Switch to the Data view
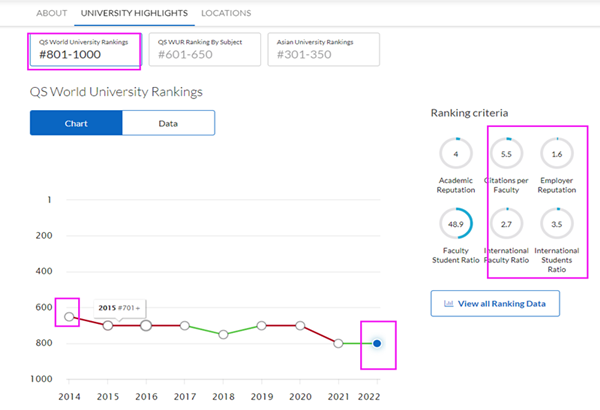Viewport: 600px width, 410px height. coord(168,123)
